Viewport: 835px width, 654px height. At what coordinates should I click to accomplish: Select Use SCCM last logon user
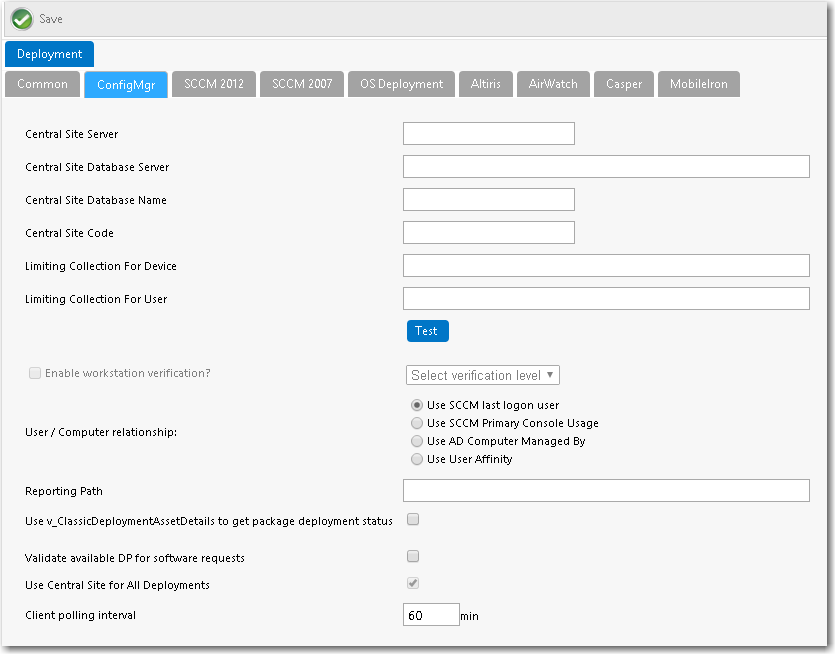417,405
